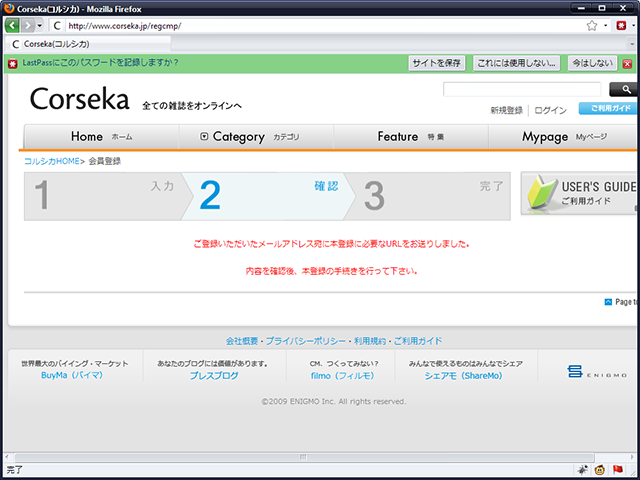Minimize the Firefox window
This screenshot has width=640, height=480.
pyautogui.click(x=581, y=8)
